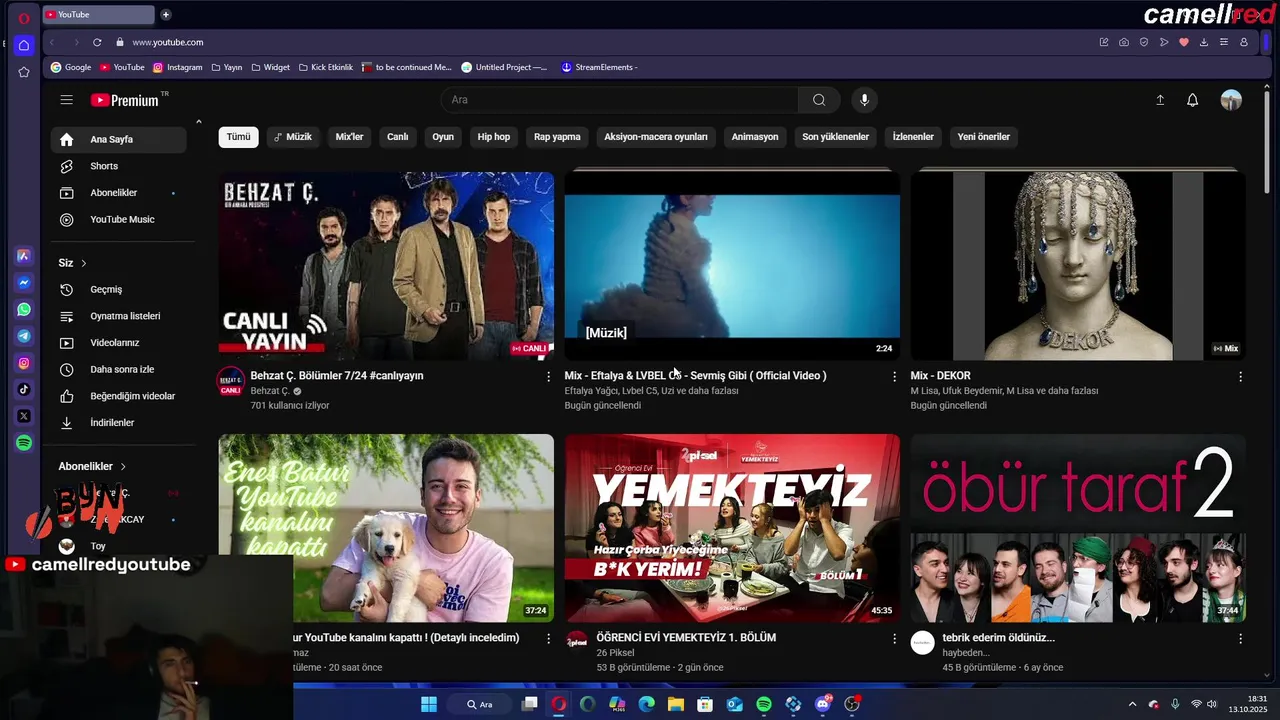Open YouTube Music in sidebar
The width and height of the screenshot is (1280, 720).
click(119, 219)
